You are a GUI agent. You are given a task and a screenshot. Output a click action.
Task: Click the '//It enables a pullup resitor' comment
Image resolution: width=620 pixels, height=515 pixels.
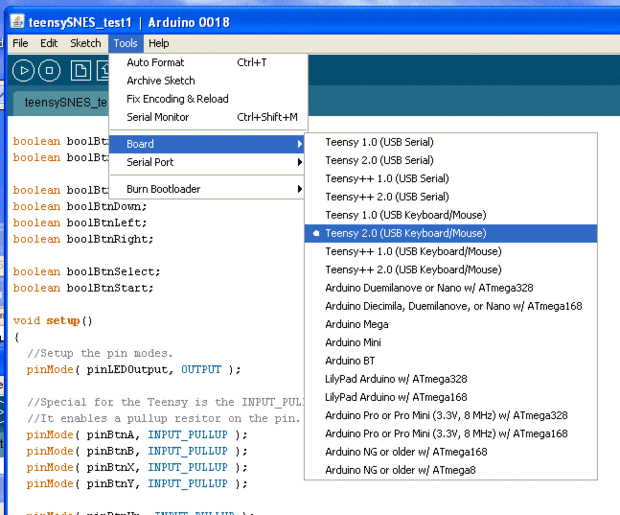pyautogui.click(x=164, y=418)
